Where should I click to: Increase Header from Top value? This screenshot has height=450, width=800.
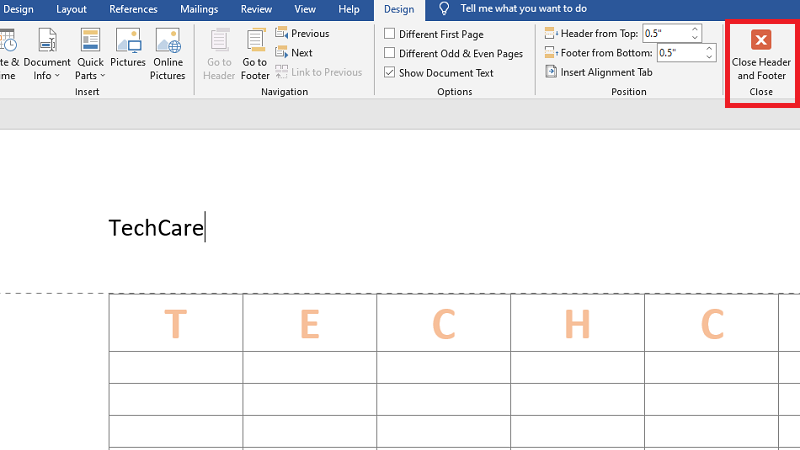(695, 29)
